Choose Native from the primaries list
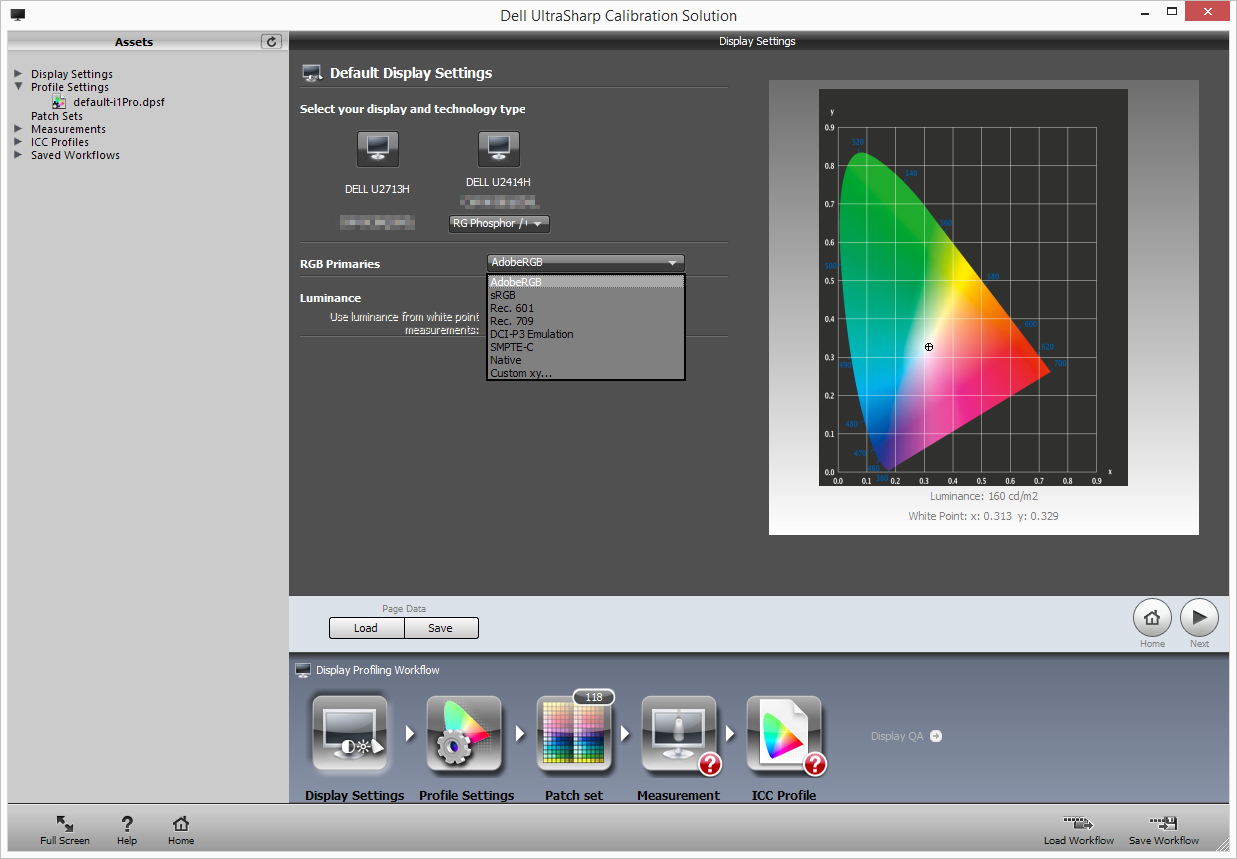 pyautogui.click(x=586, y=360)
